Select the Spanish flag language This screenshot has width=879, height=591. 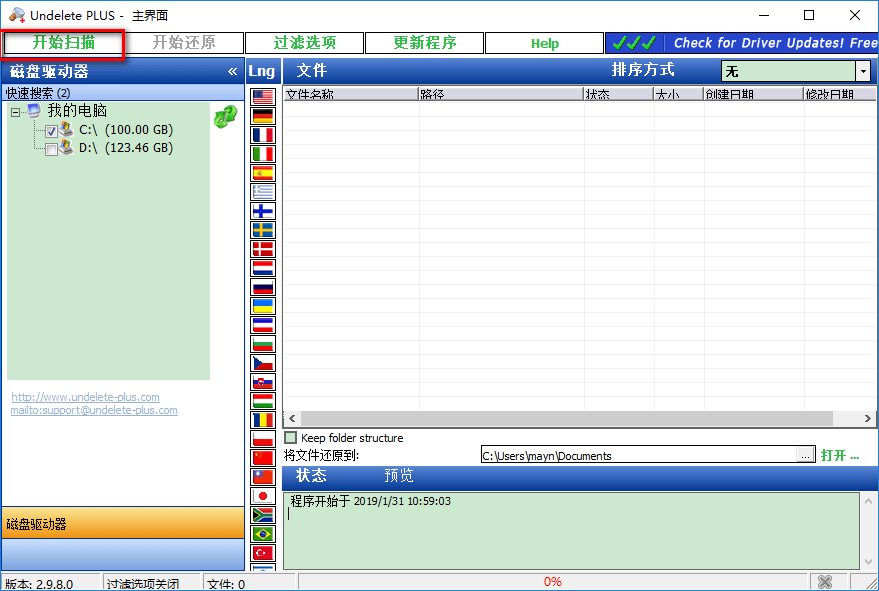(263, 173)
